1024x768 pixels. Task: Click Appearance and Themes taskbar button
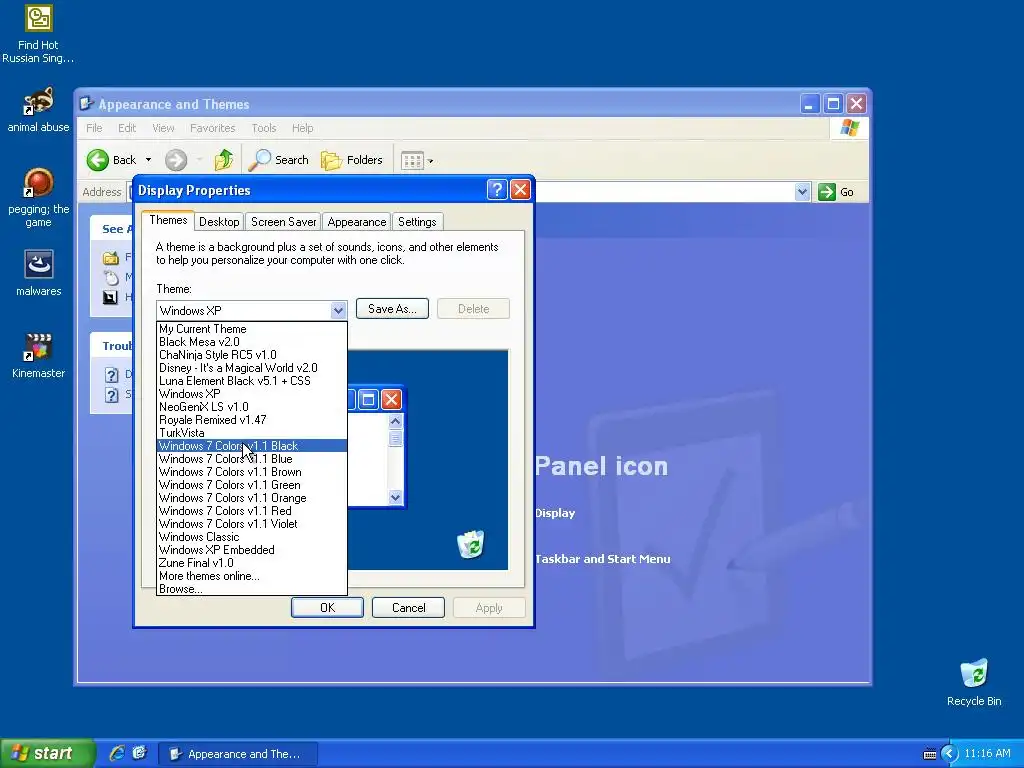238,754
